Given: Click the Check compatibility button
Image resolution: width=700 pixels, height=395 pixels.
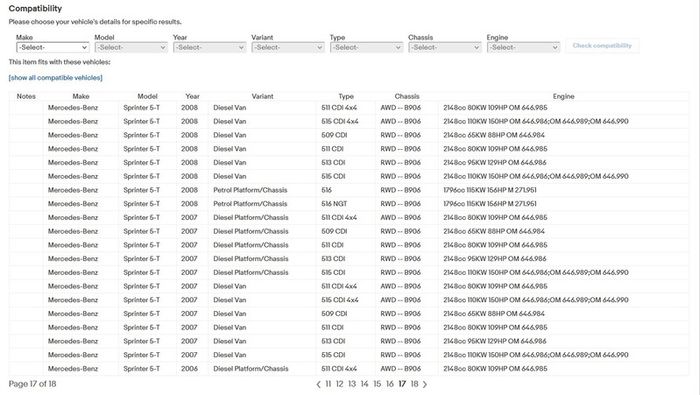Looking at the screenshot, I should (x=602, y=46).
